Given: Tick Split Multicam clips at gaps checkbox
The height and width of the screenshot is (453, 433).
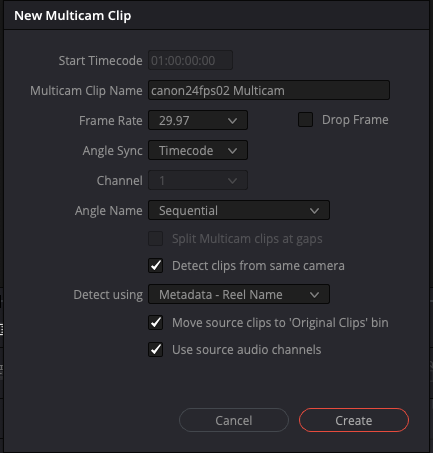Looking at the screenshot, I should [156, 239].
